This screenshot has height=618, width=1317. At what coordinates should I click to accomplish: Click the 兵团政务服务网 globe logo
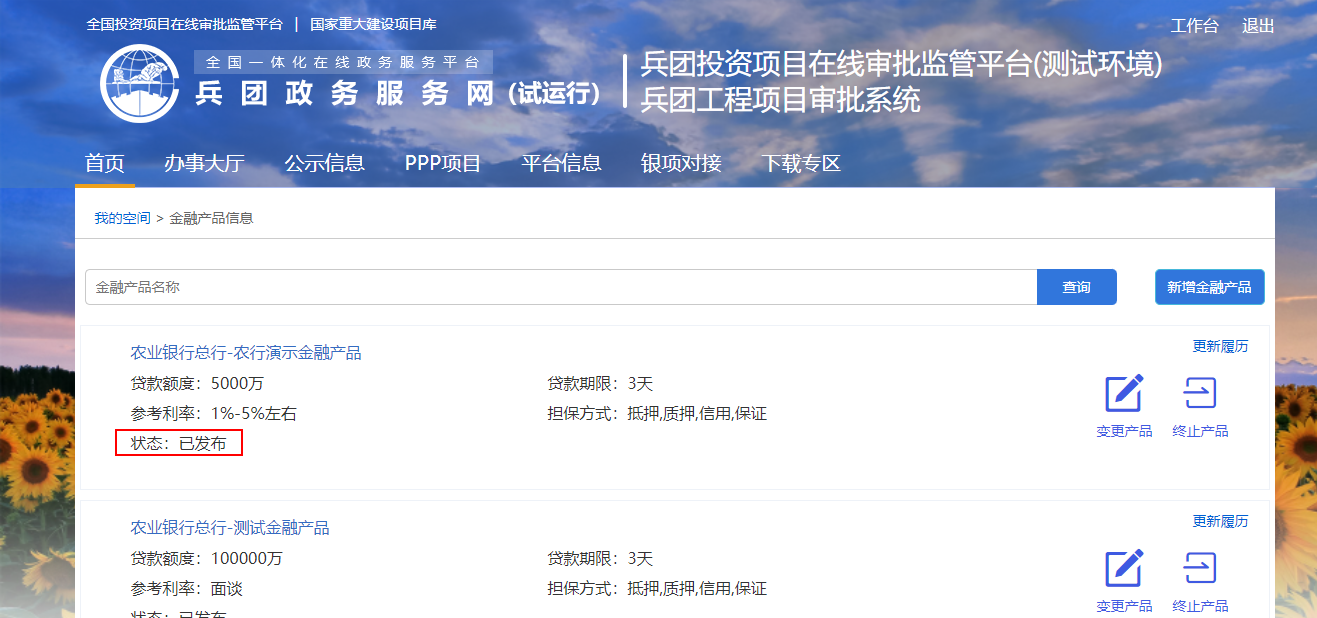pyautogui.click(x=138, y=84)
